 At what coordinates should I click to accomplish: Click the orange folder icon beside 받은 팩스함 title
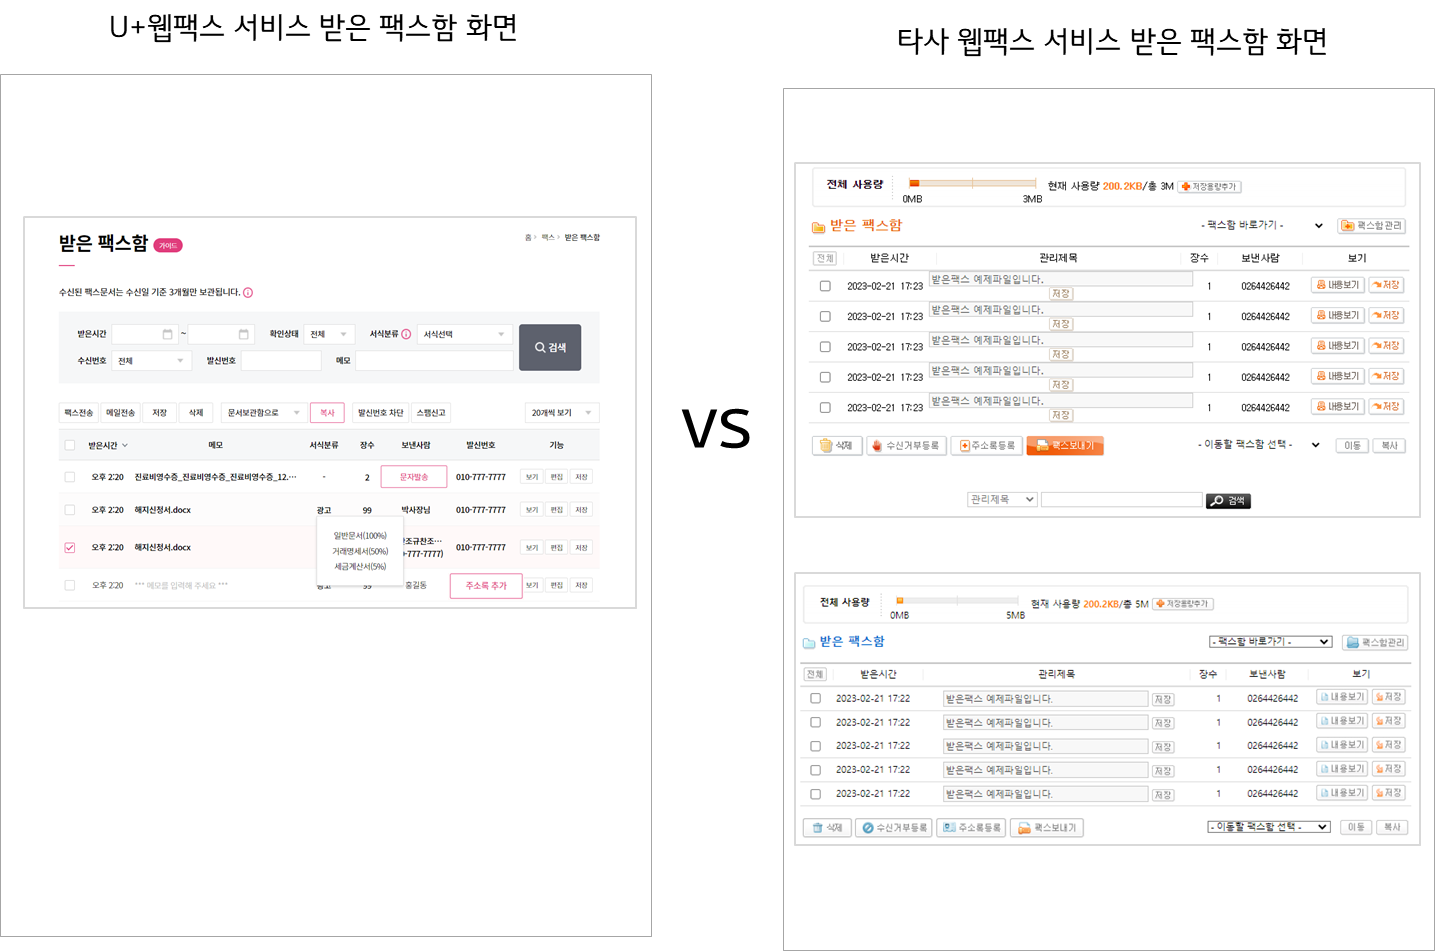pyautogui.click(x=818, y=227)
